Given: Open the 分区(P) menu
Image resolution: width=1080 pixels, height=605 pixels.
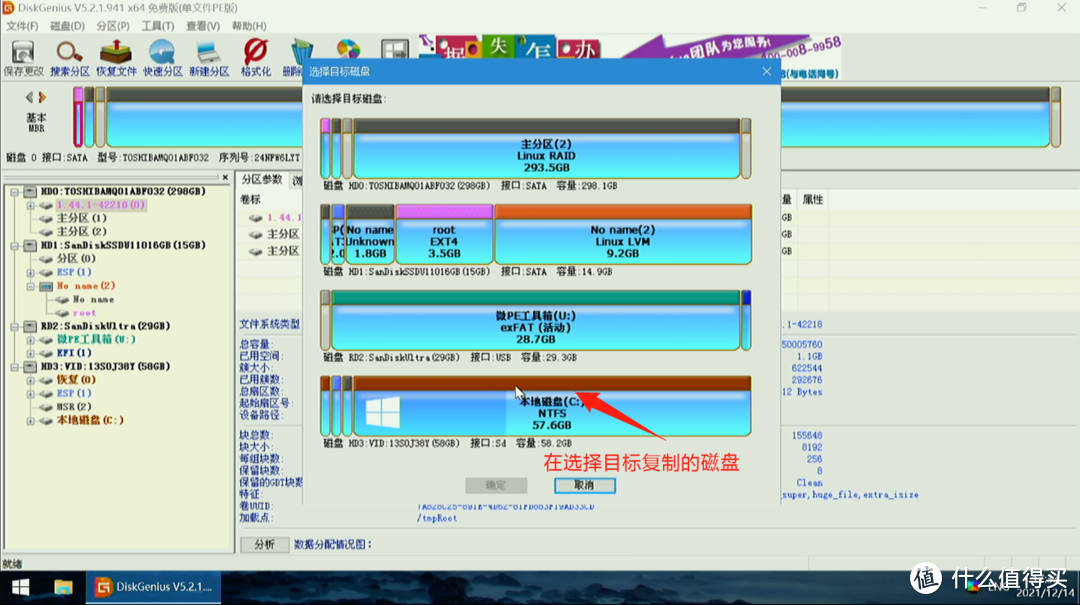Looking at the screenshot, I should tap(112, 26).
